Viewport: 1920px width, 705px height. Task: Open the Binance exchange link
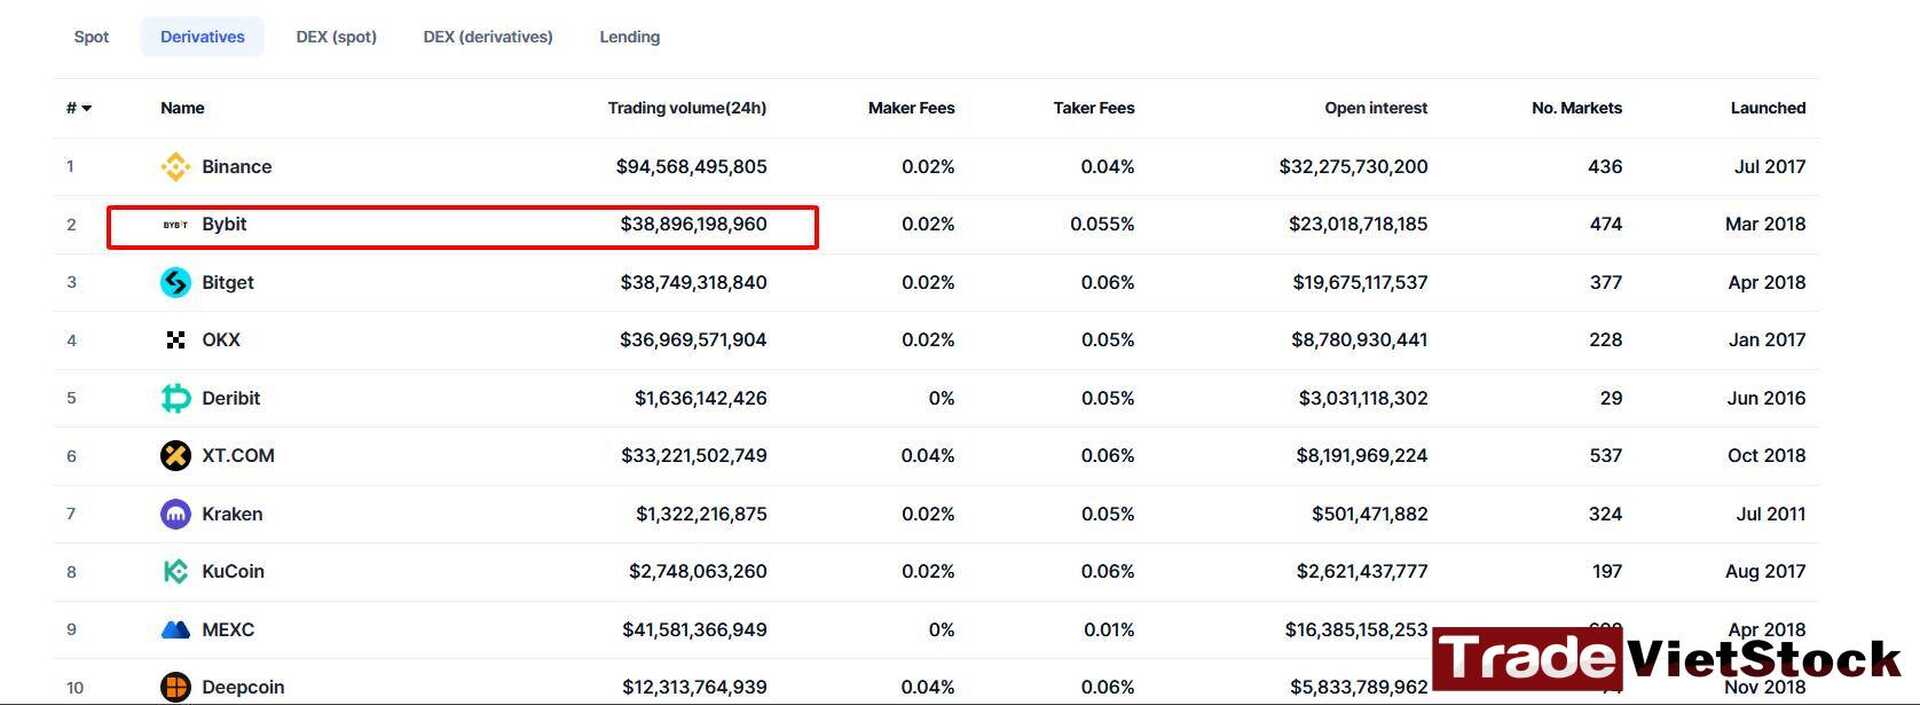pos(237,166)
